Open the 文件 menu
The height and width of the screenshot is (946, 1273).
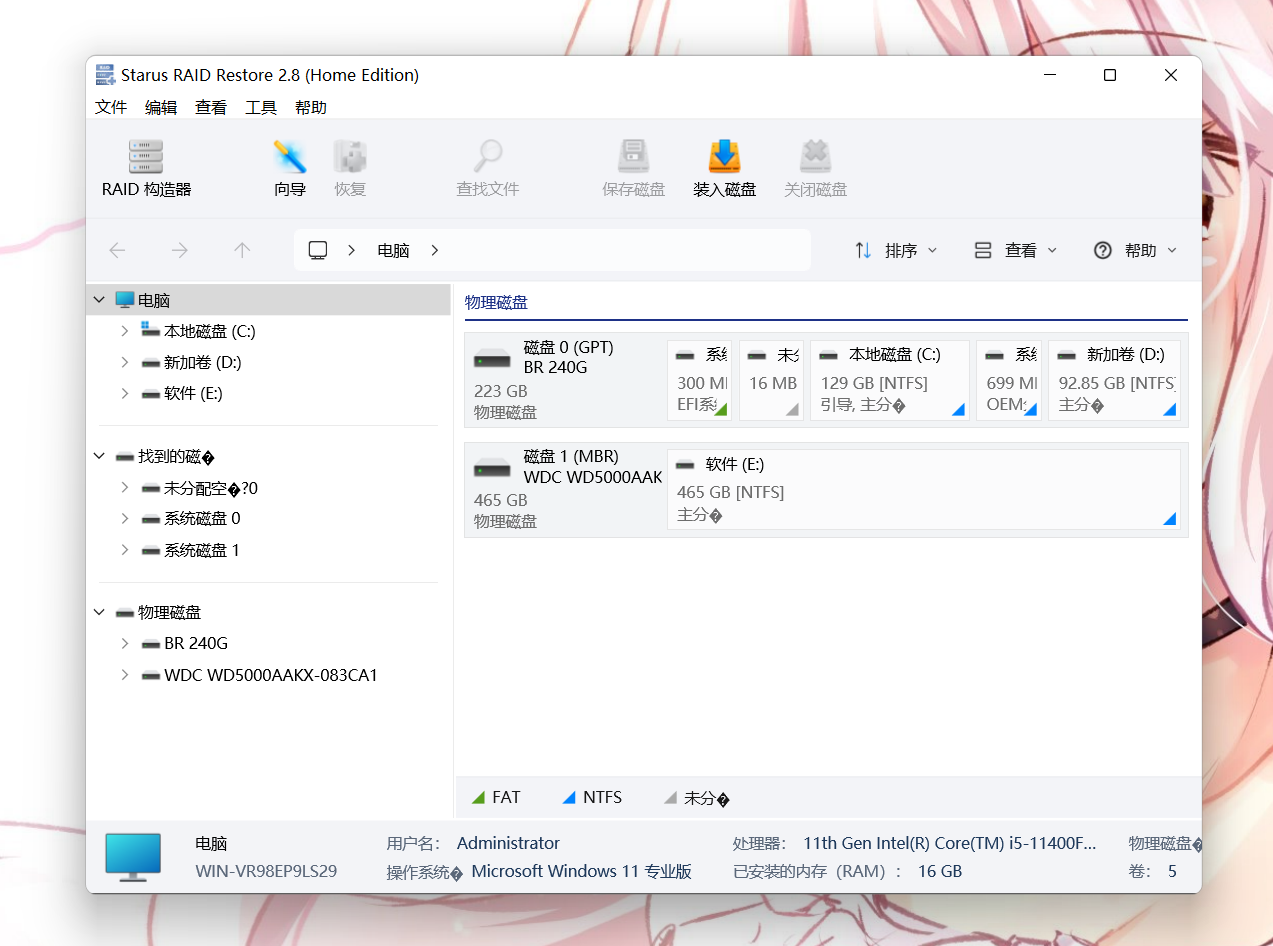tap(111, 107)
